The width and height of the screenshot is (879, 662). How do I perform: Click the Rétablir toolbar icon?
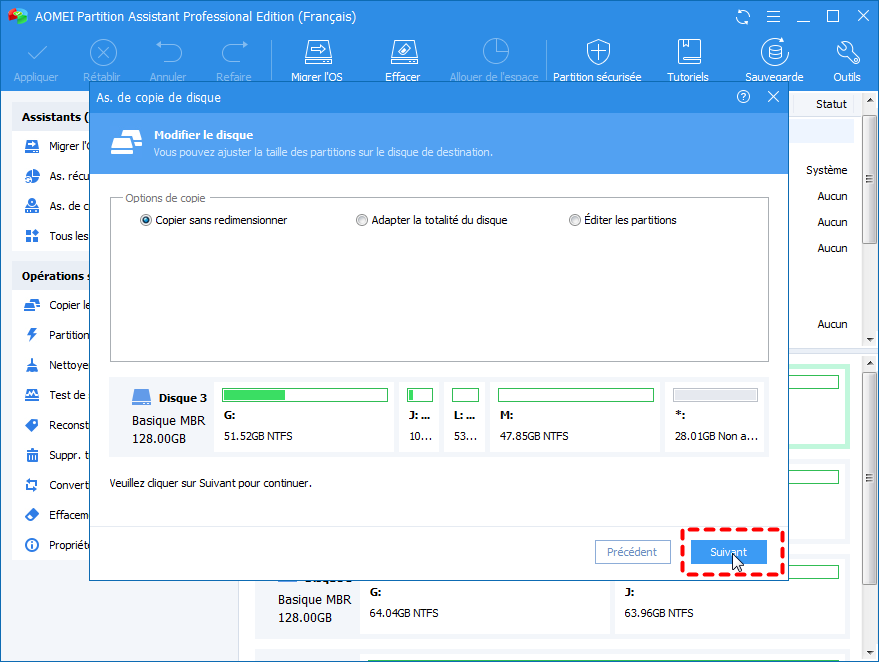[103, 53]
